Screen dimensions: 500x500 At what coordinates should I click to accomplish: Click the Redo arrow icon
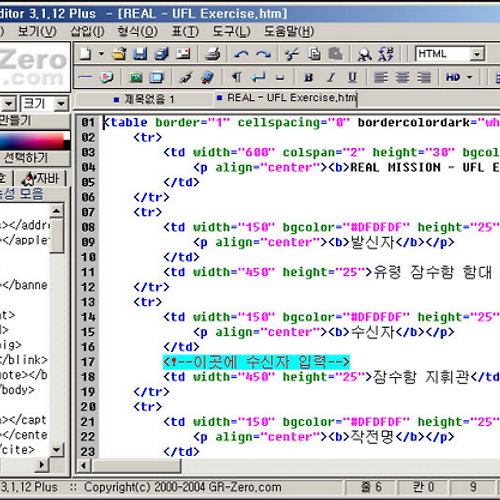(x=263, y=54)
